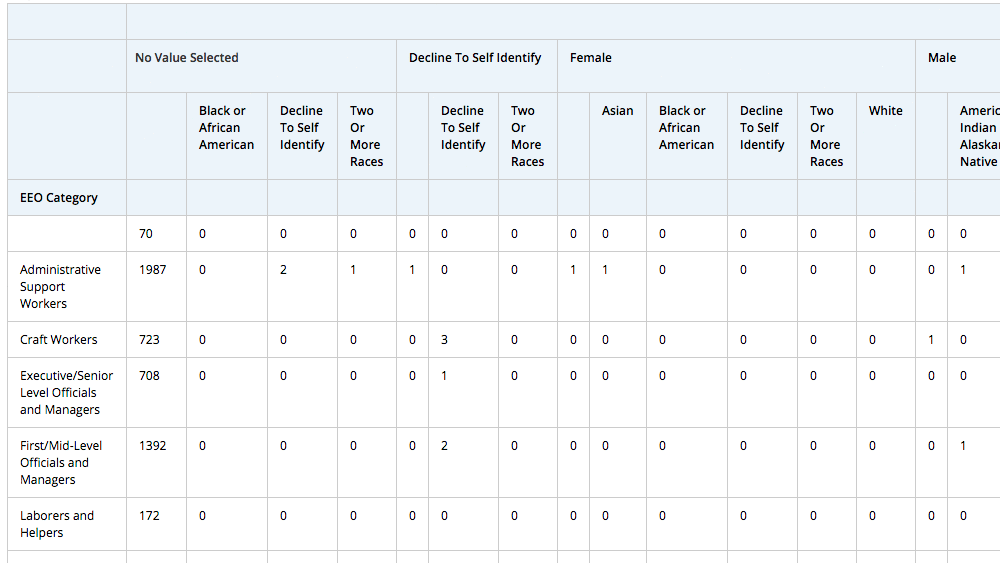
Task: Click "Black or African American" header under No Value Selected
Action: (226, 128)
